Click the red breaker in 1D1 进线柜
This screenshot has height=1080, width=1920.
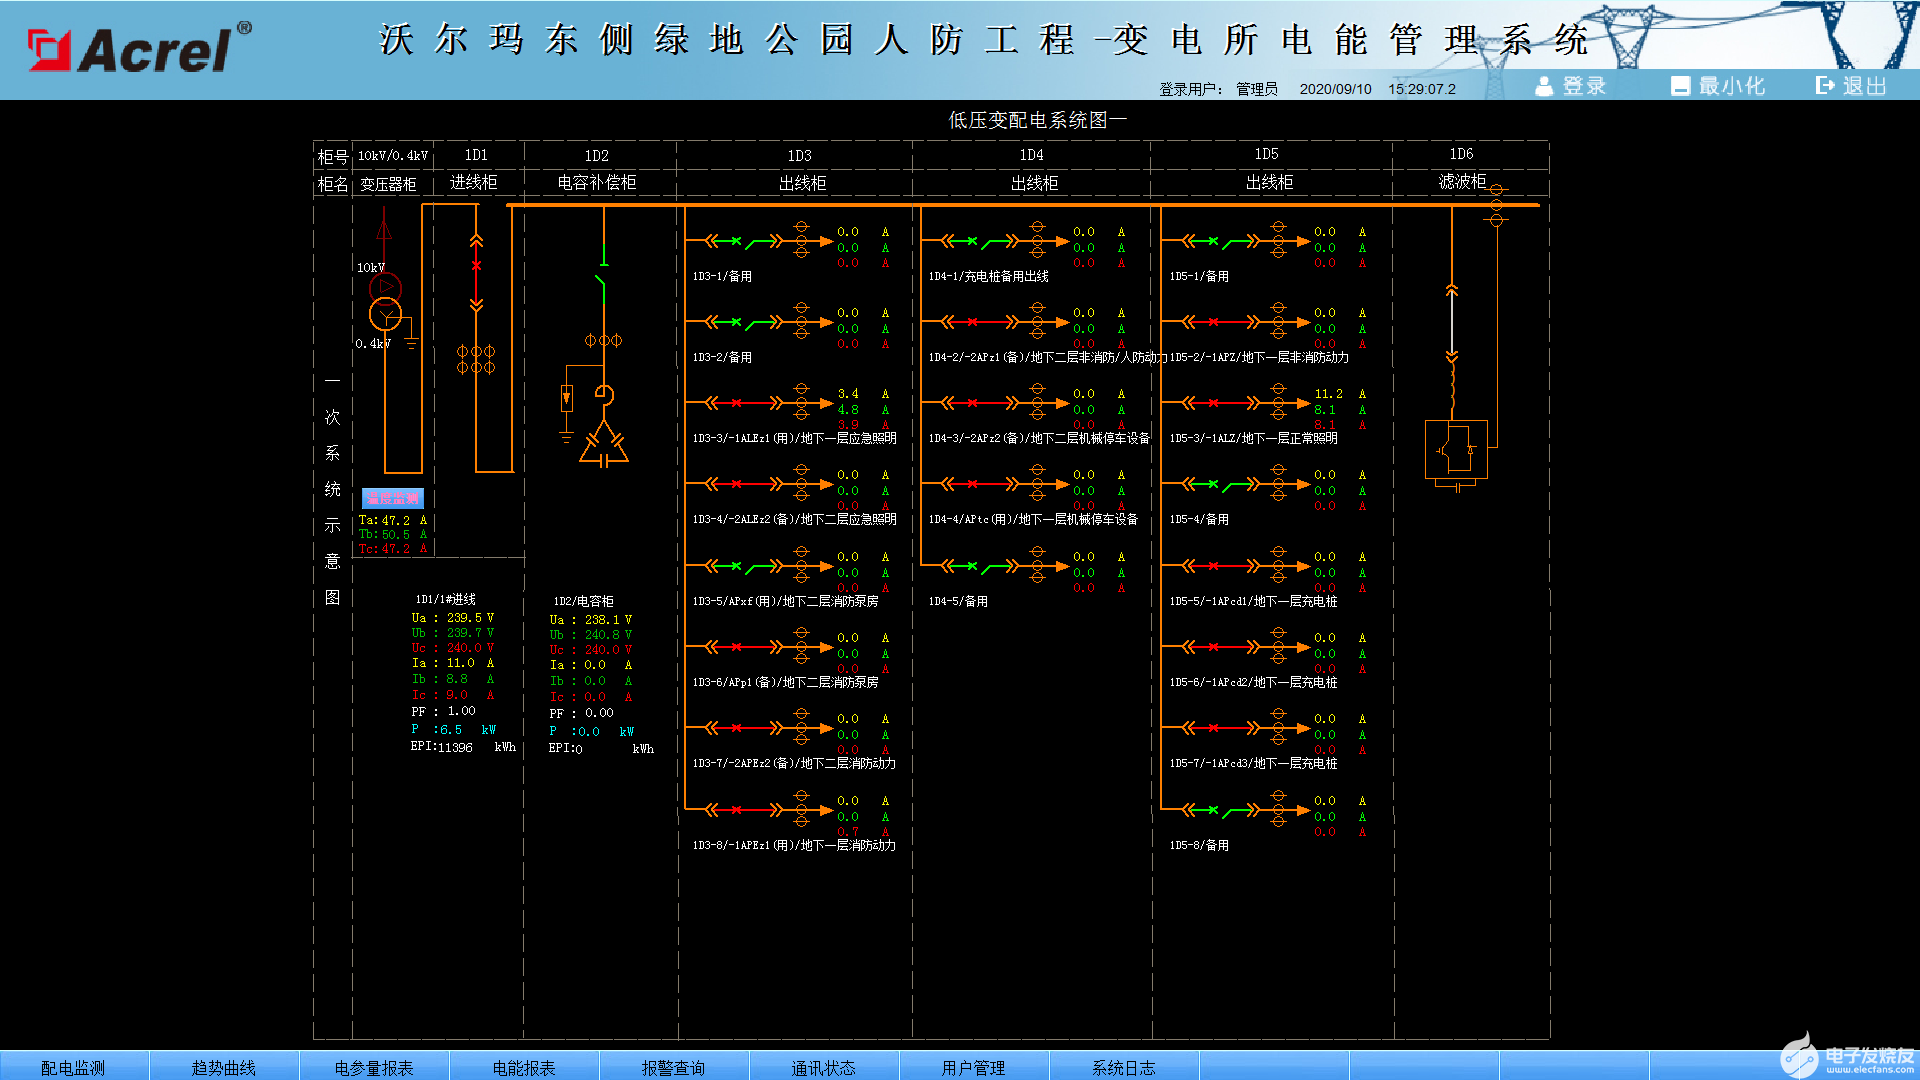point(476,266)
